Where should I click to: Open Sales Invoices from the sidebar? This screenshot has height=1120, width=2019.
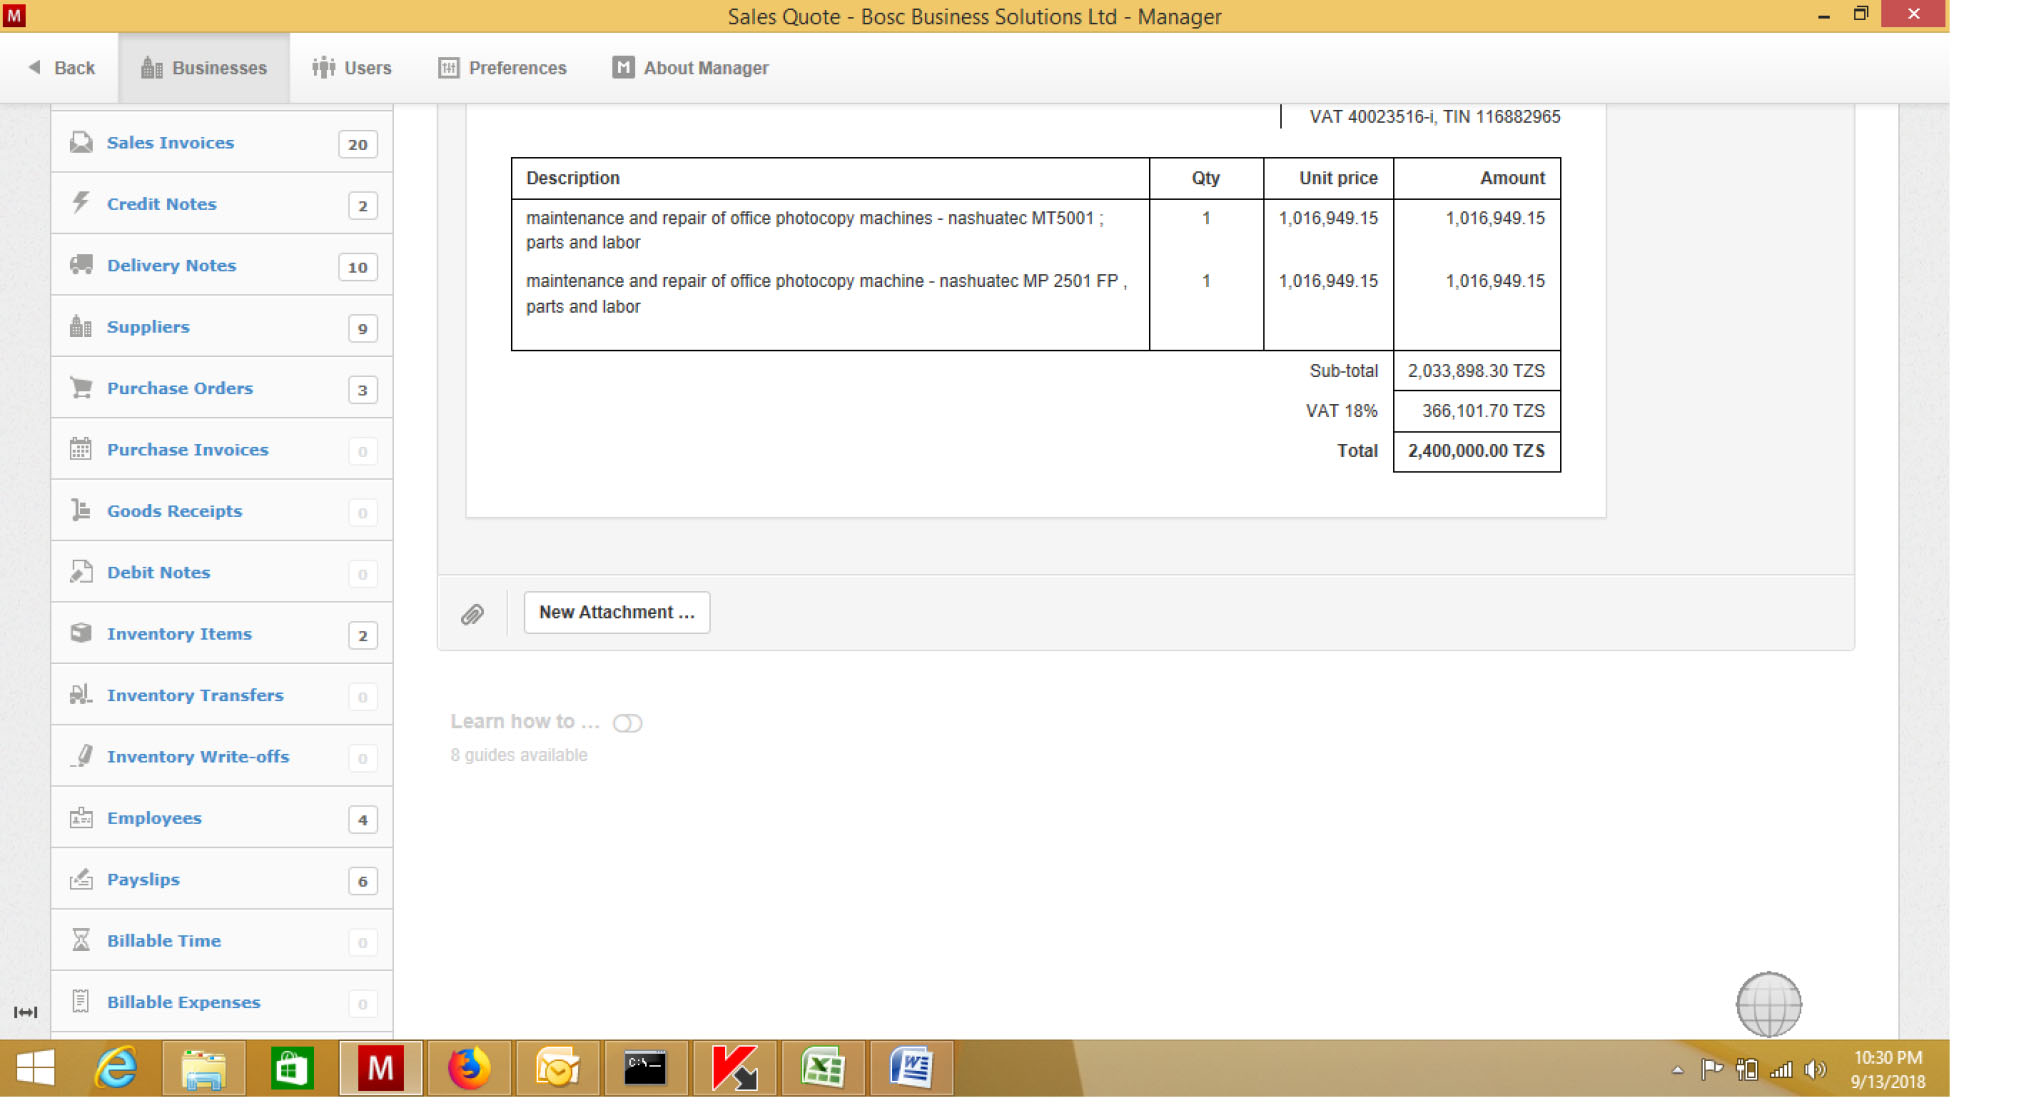(x=221, y=142)
